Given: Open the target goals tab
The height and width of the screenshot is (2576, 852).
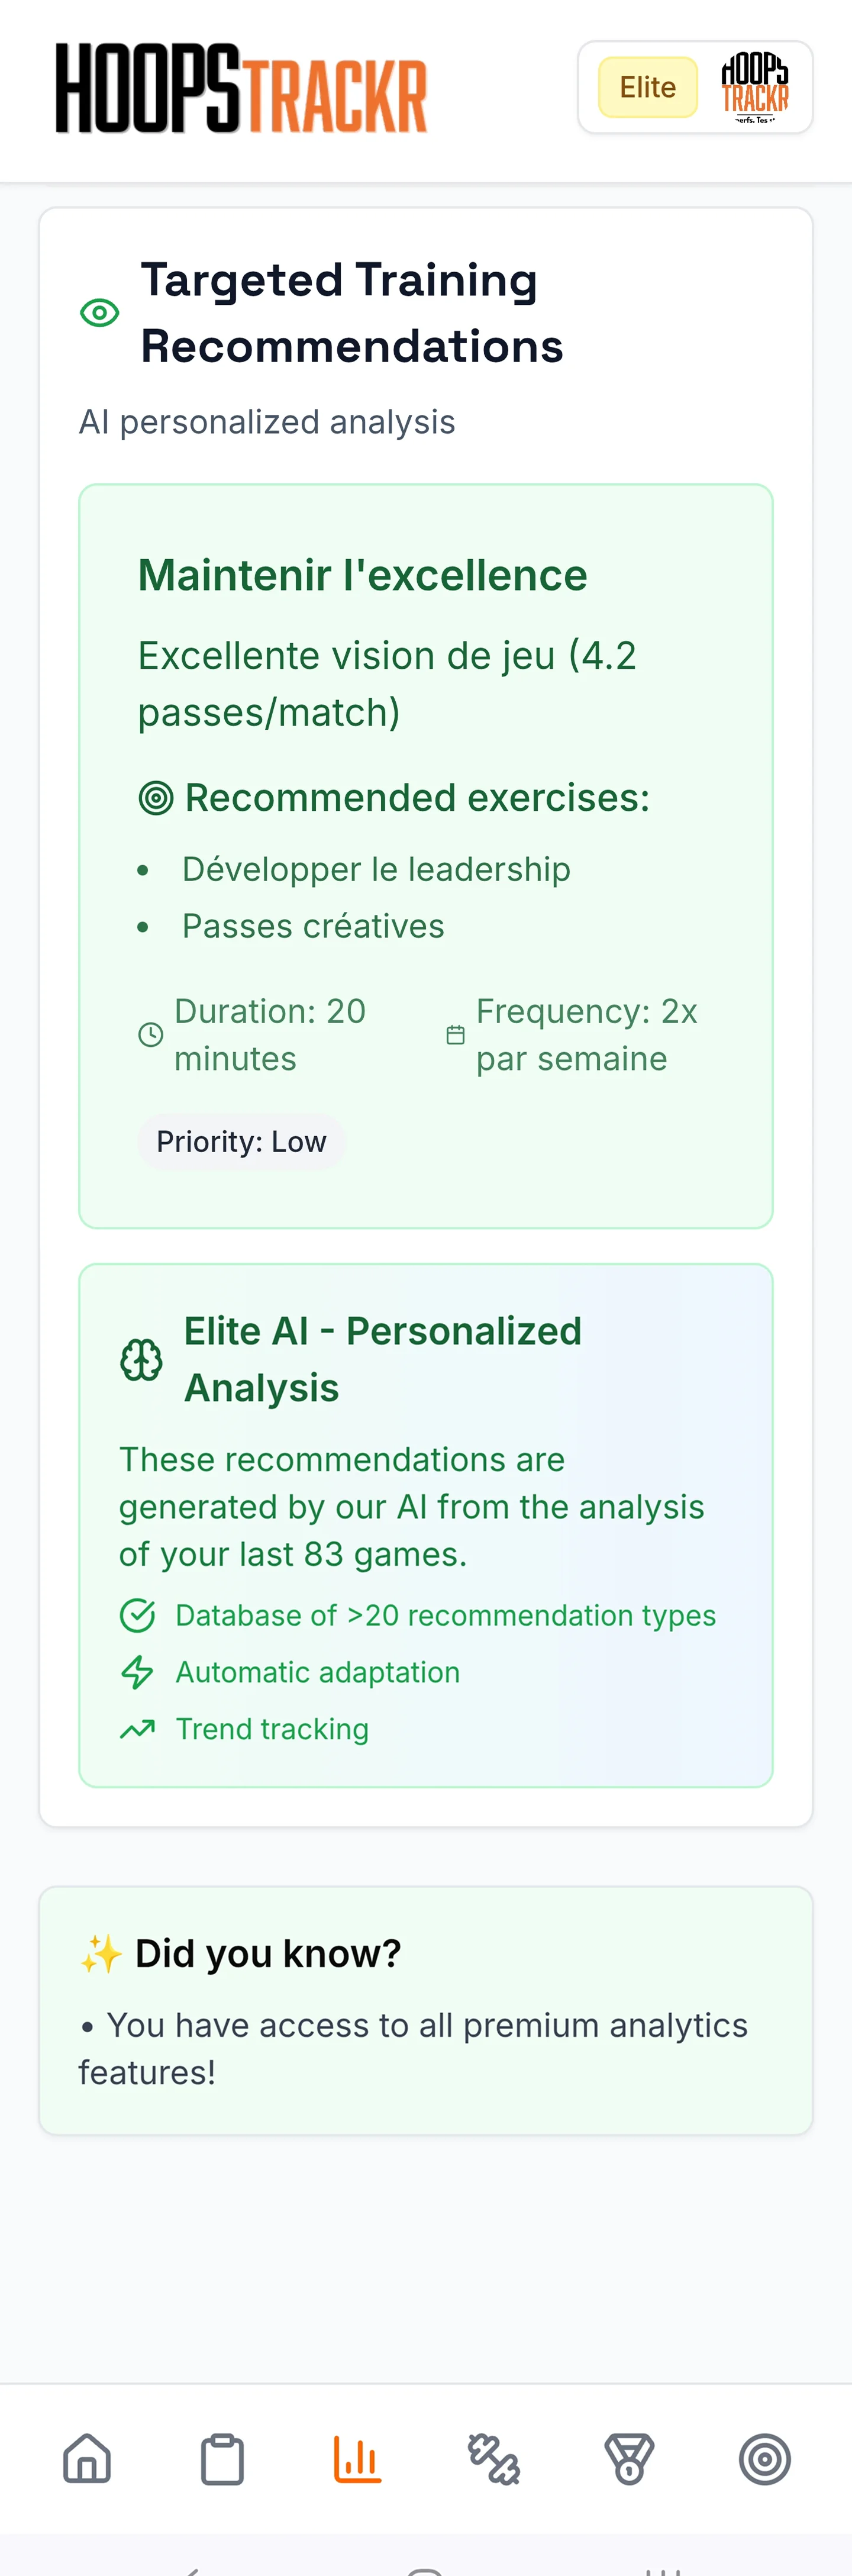Looking at the screenshot, I should pos(765,2459).
